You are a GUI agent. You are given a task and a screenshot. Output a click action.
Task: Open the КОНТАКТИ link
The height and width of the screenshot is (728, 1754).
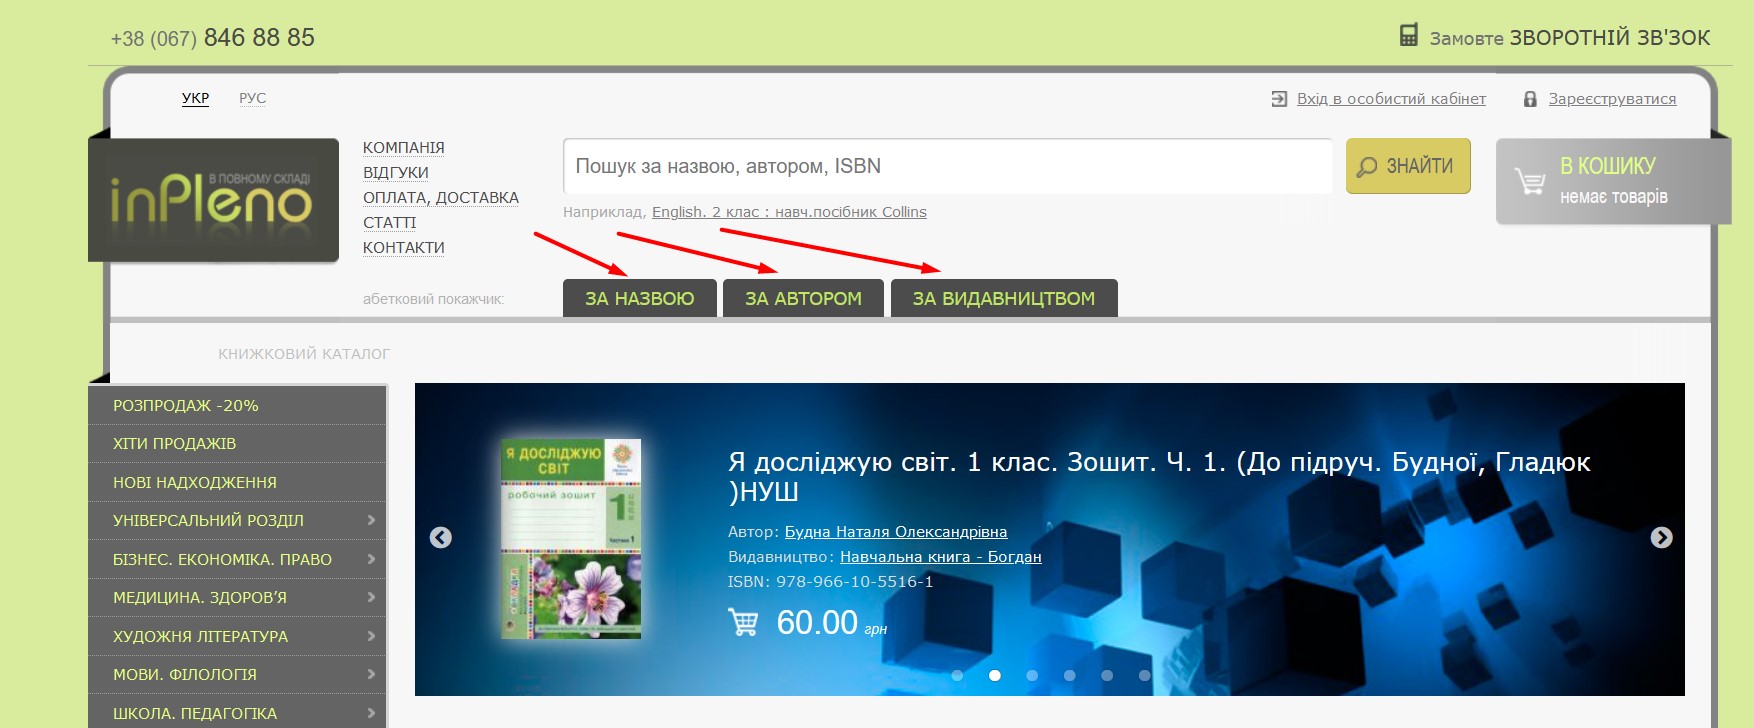tap(404, 247)
